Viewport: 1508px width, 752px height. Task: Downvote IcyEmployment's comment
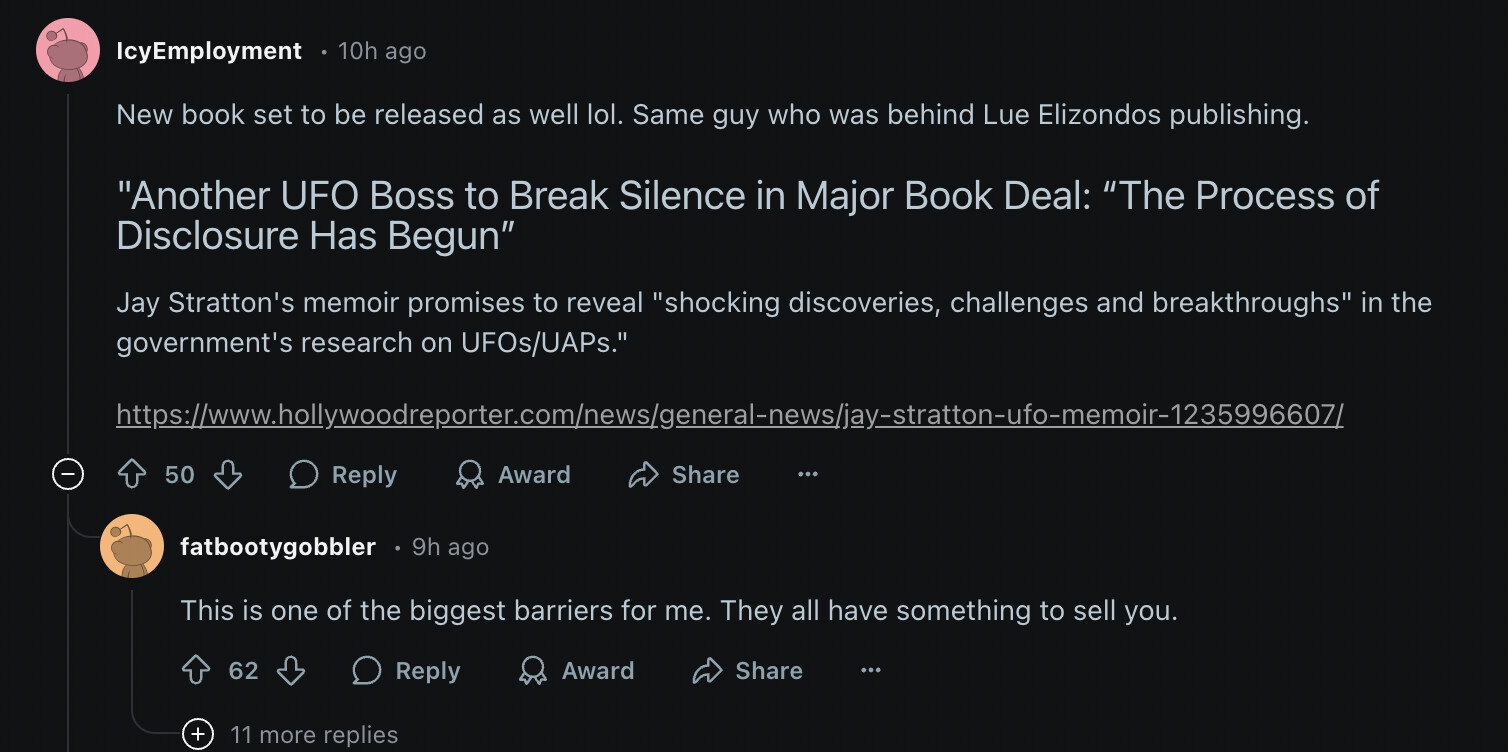228,474
